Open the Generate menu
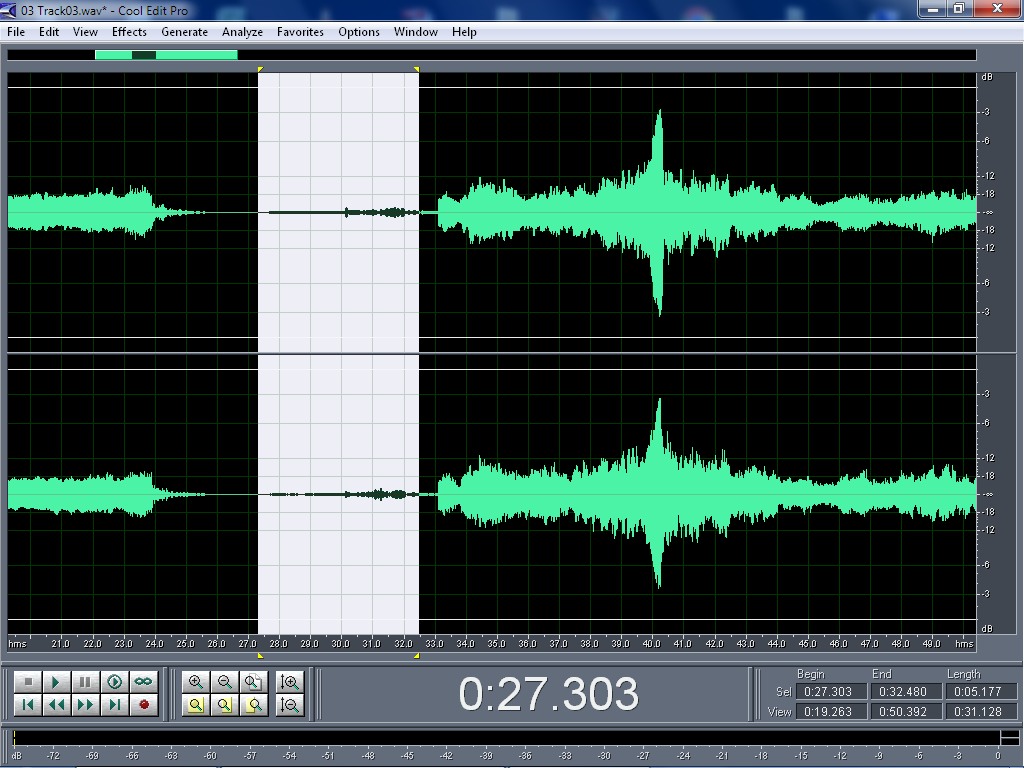1024x768 pixels. (x=184, y=31)
